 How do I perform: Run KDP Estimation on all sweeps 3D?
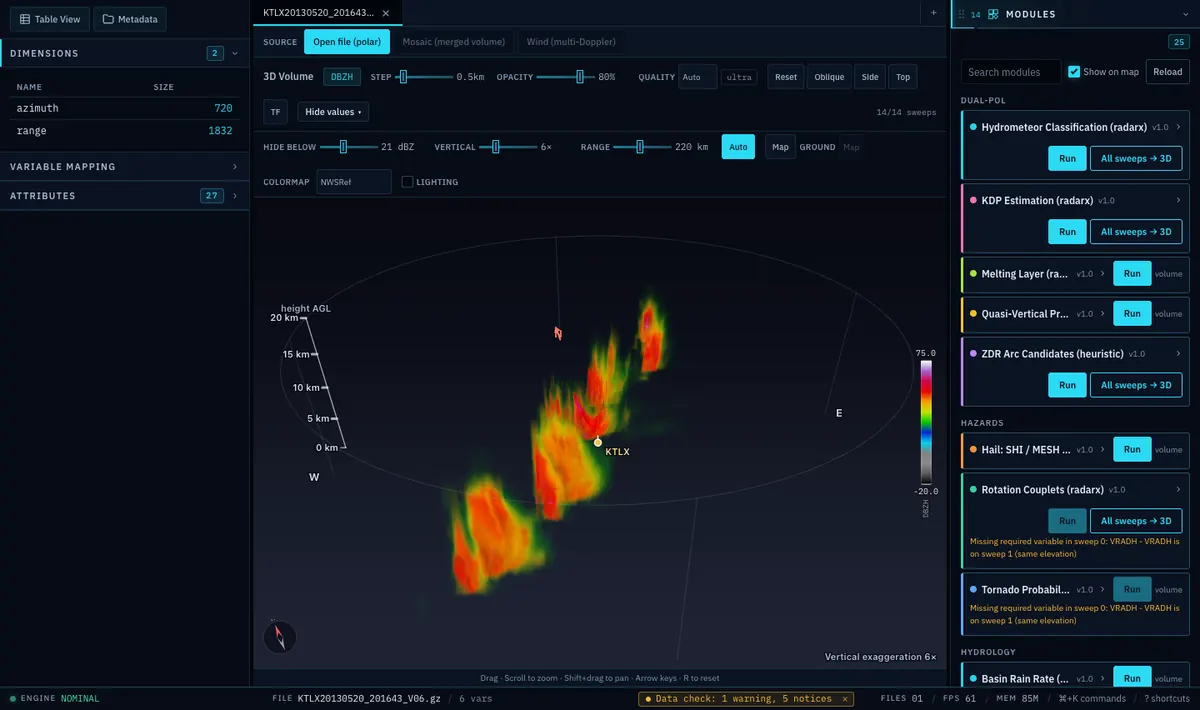click(x=1136, y=231)
